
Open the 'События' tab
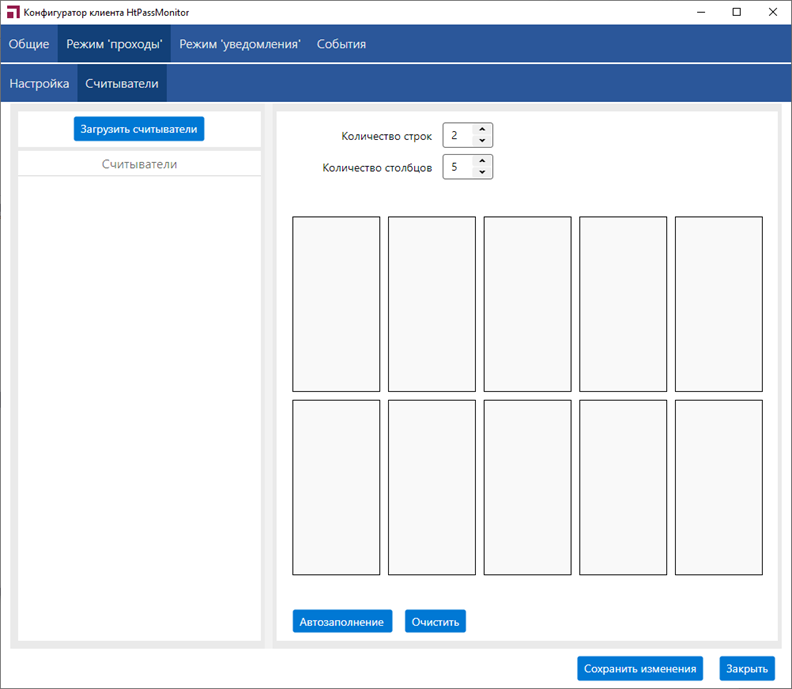pos(341,44)
